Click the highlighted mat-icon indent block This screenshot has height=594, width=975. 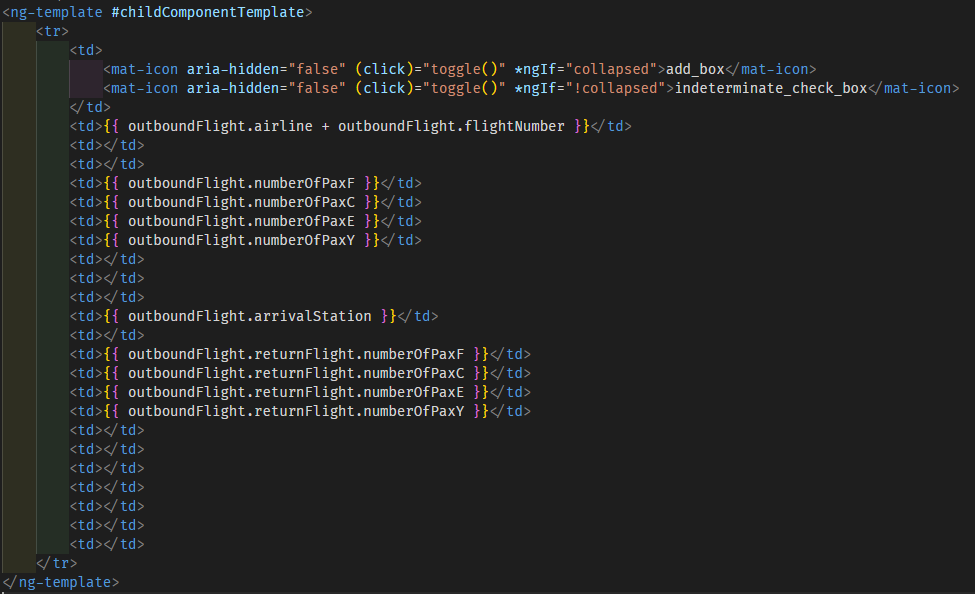pyautogui.click(x=87, y=78)
